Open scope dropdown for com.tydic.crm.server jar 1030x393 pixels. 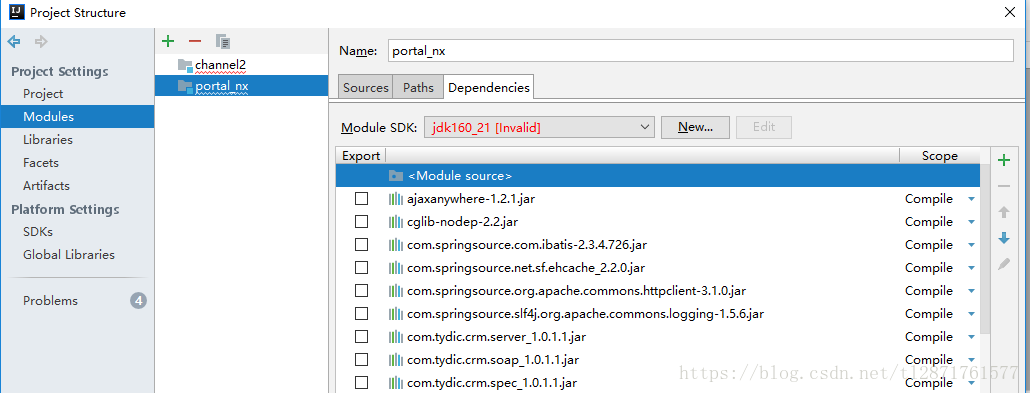[972, 337]
